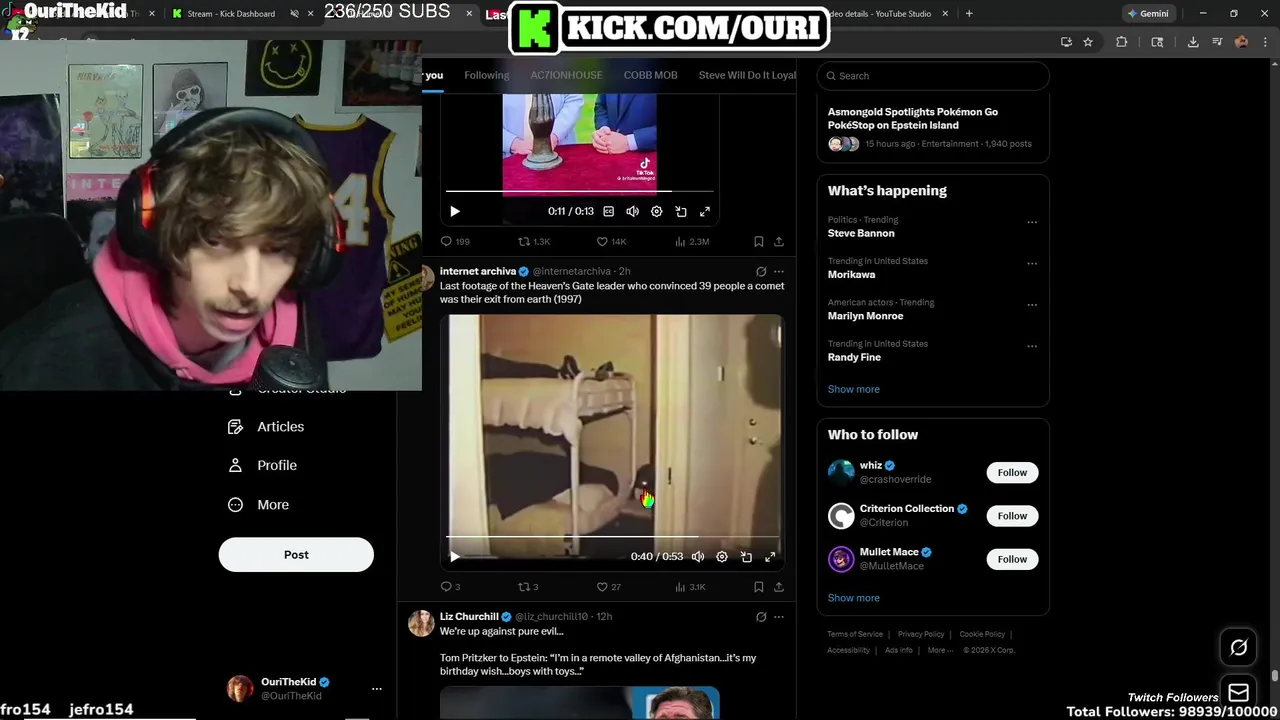Switch to COBB MOB tab
The width and height of the screenshot is (1280, 720).
click(x=650, y=75)
